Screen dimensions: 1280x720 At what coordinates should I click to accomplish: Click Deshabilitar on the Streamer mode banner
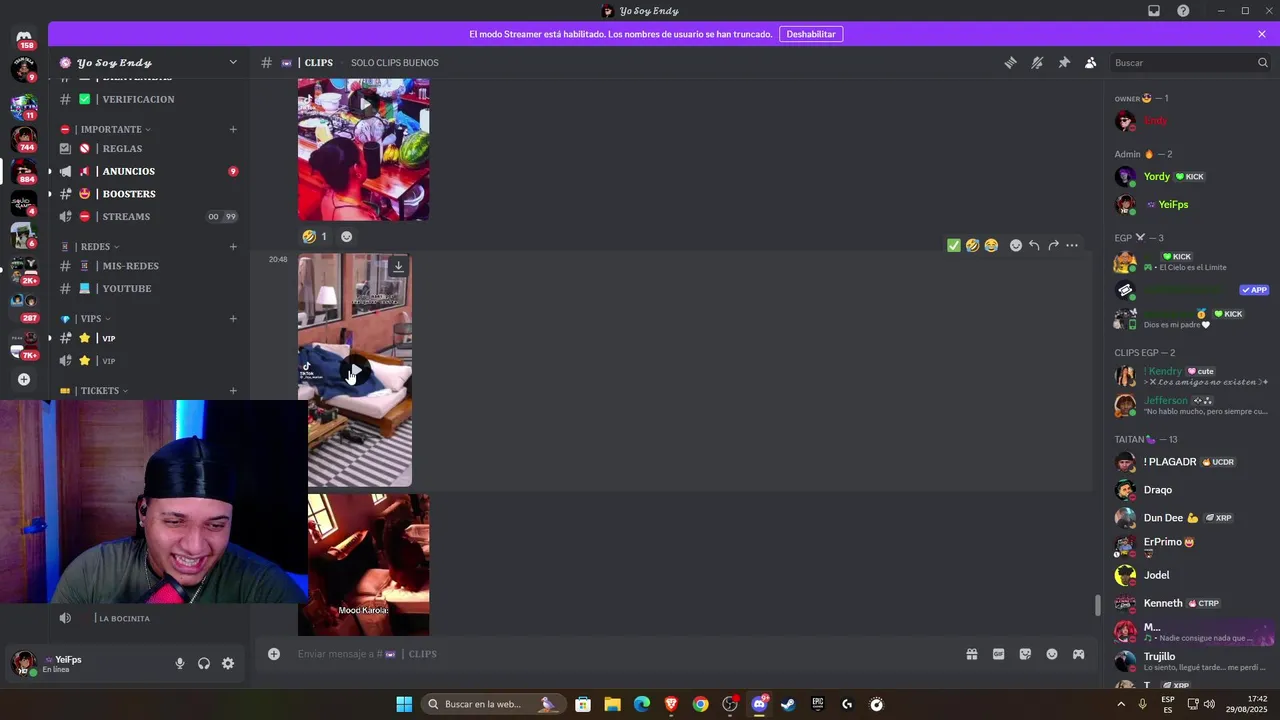[811, 34]
